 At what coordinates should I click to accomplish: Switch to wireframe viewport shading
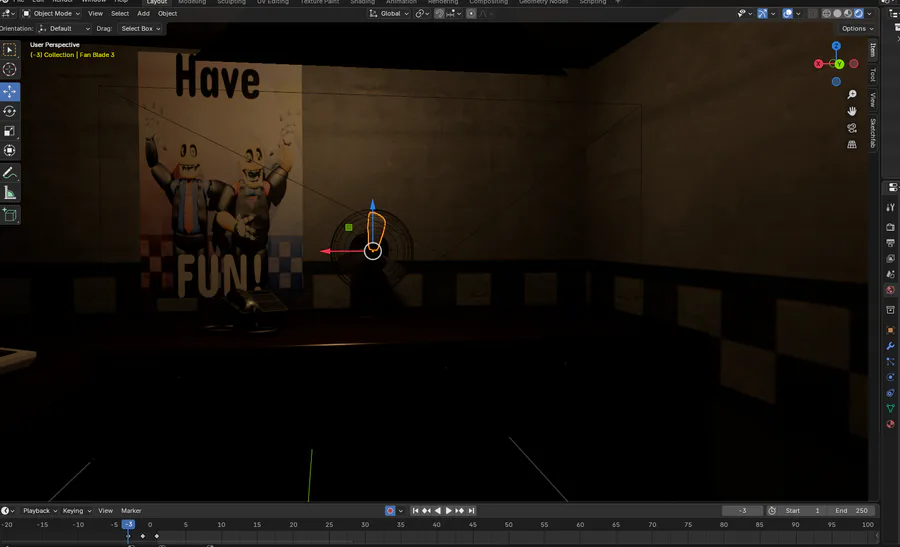pyautogui.click(x=827, y=13)
